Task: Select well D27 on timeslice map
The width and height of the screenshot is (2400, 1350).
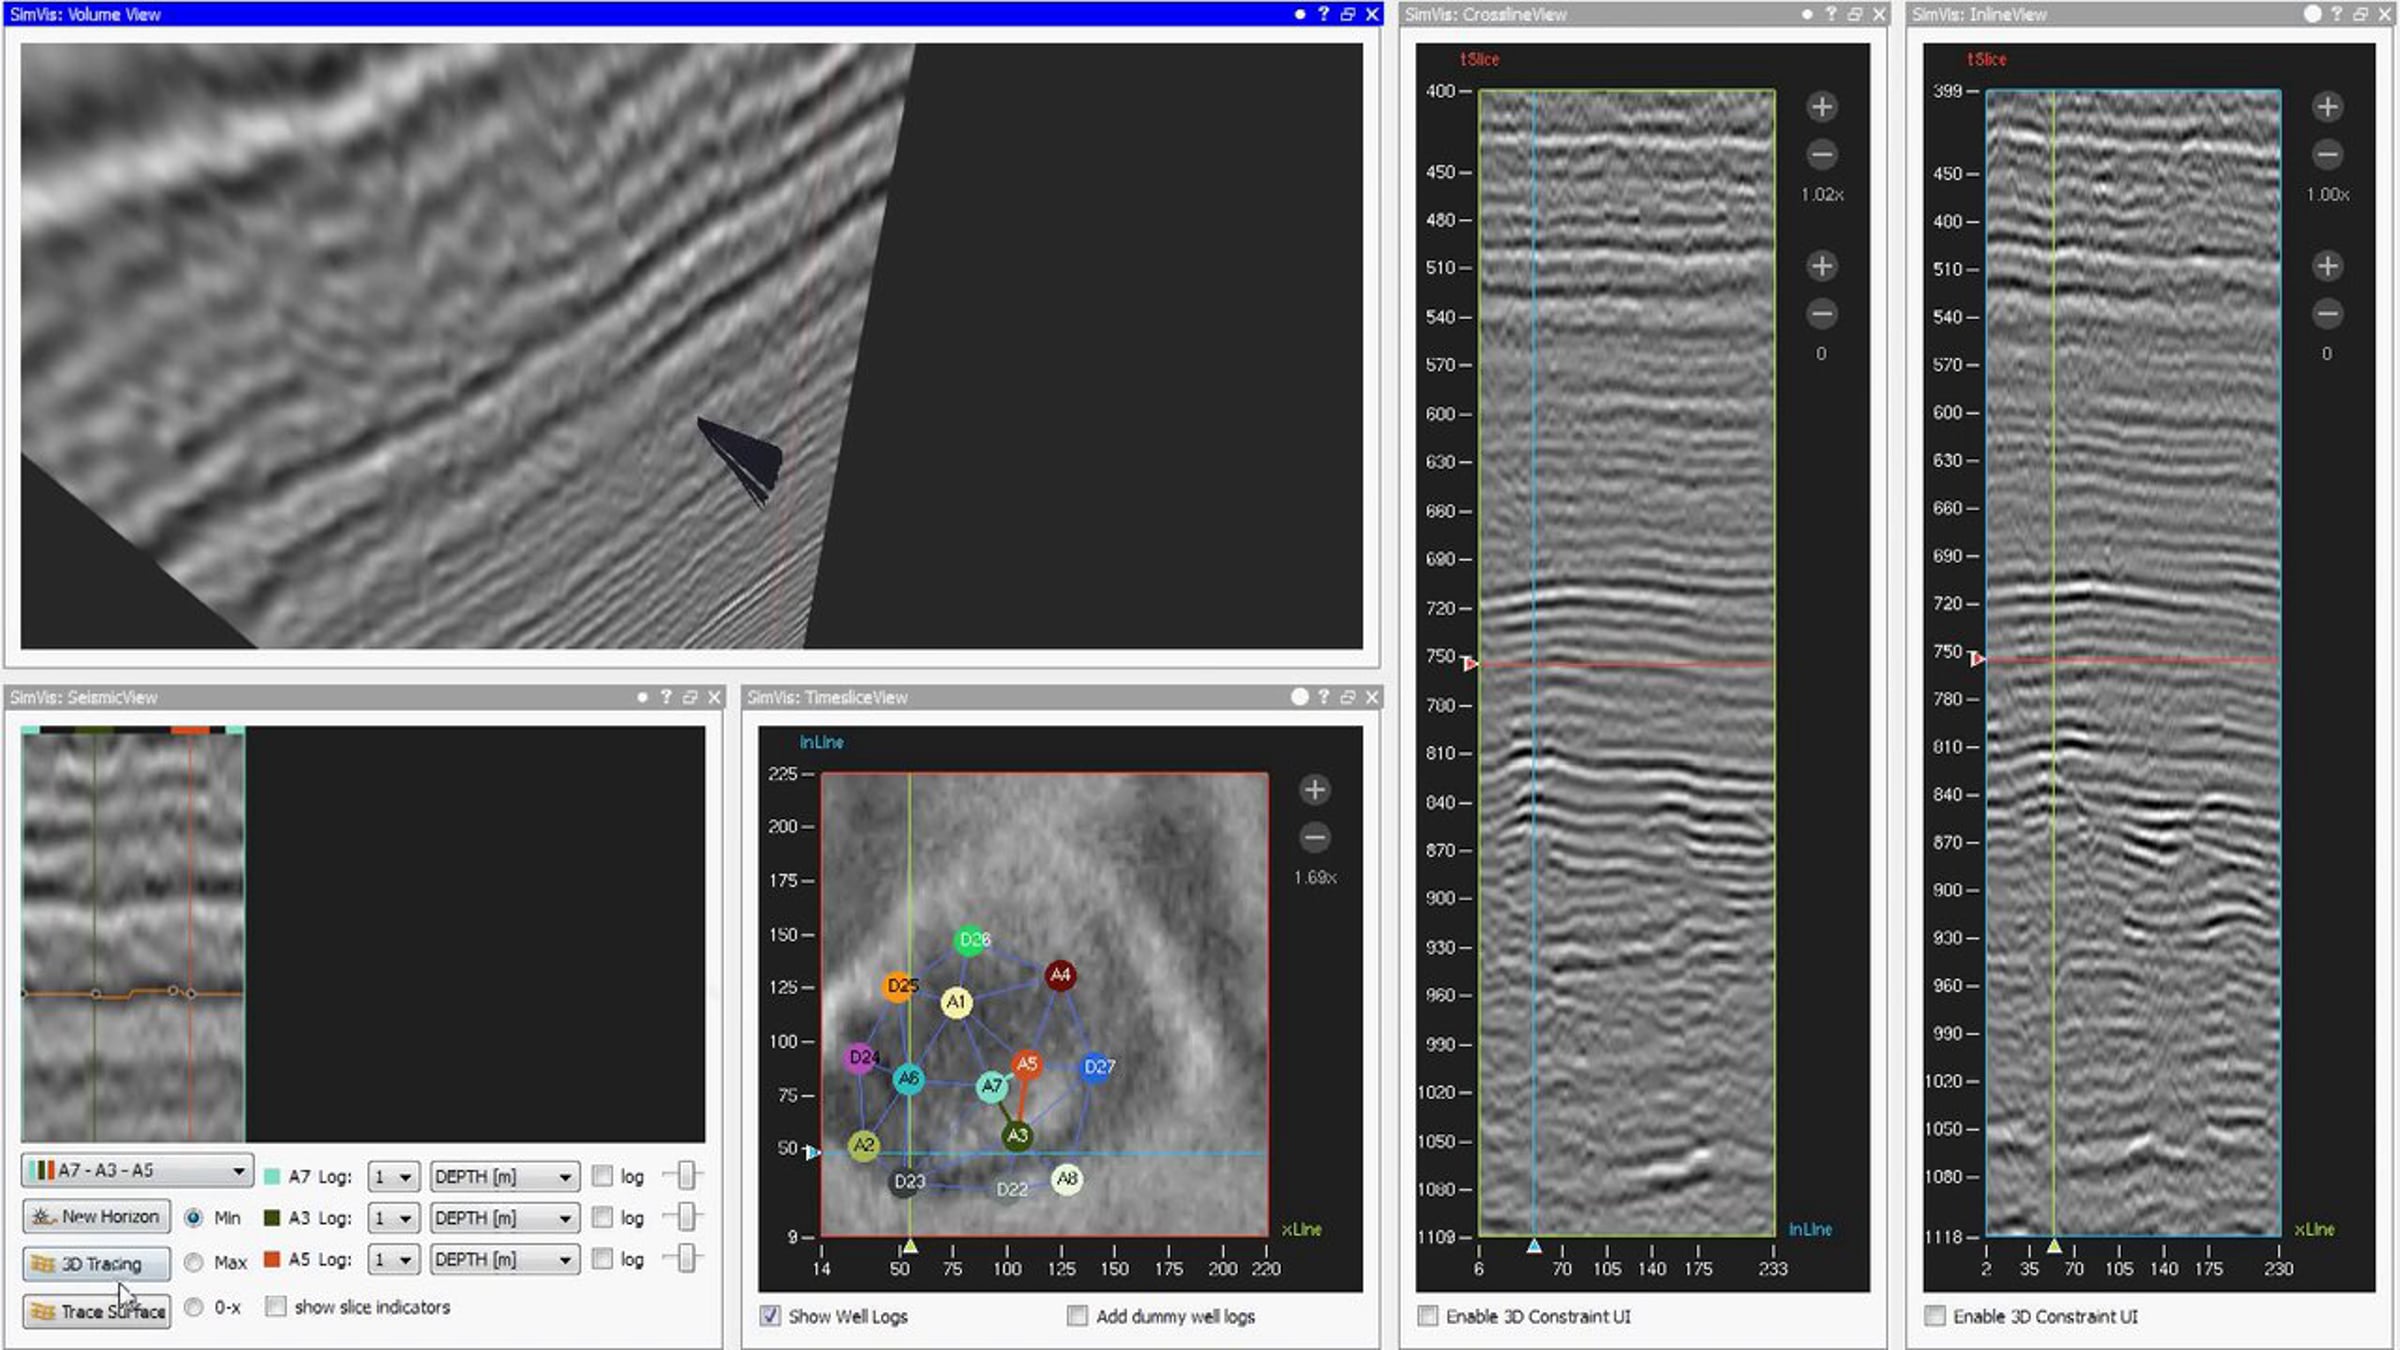Action: click(x=1098, y=1067)
